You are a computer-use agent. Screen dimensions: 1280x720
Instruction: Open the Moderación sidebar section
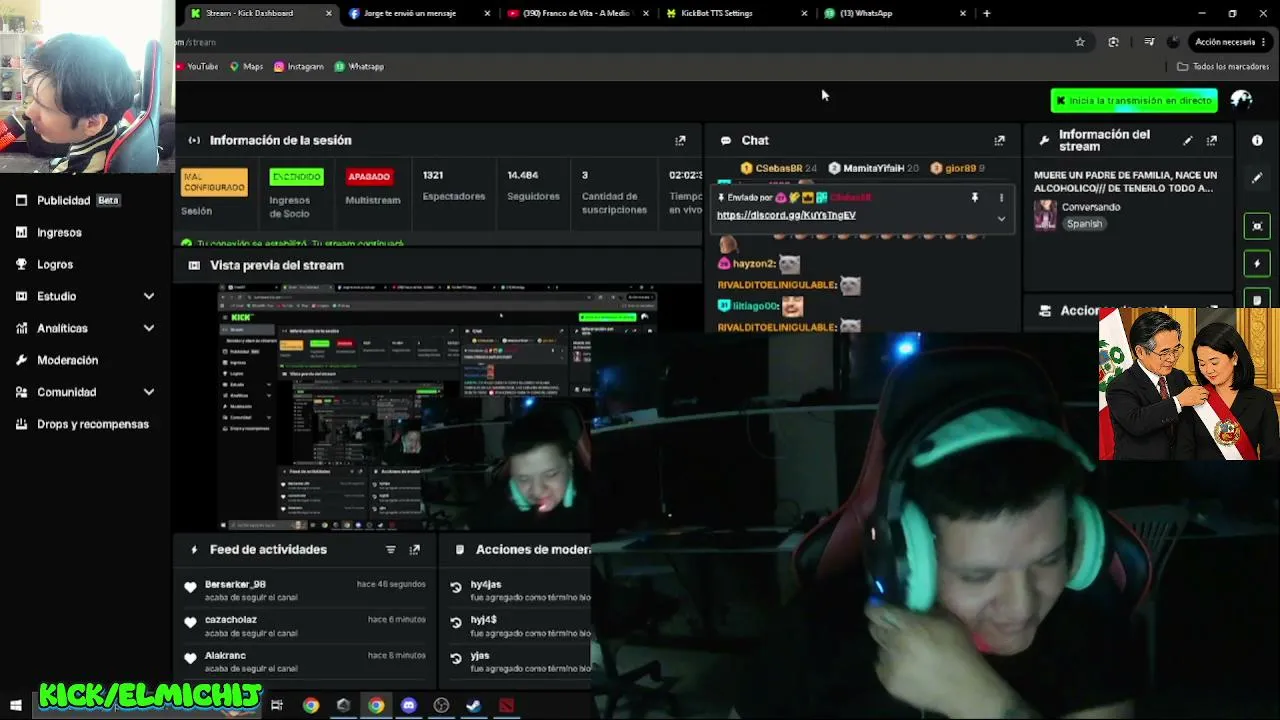tap(67, 360)
